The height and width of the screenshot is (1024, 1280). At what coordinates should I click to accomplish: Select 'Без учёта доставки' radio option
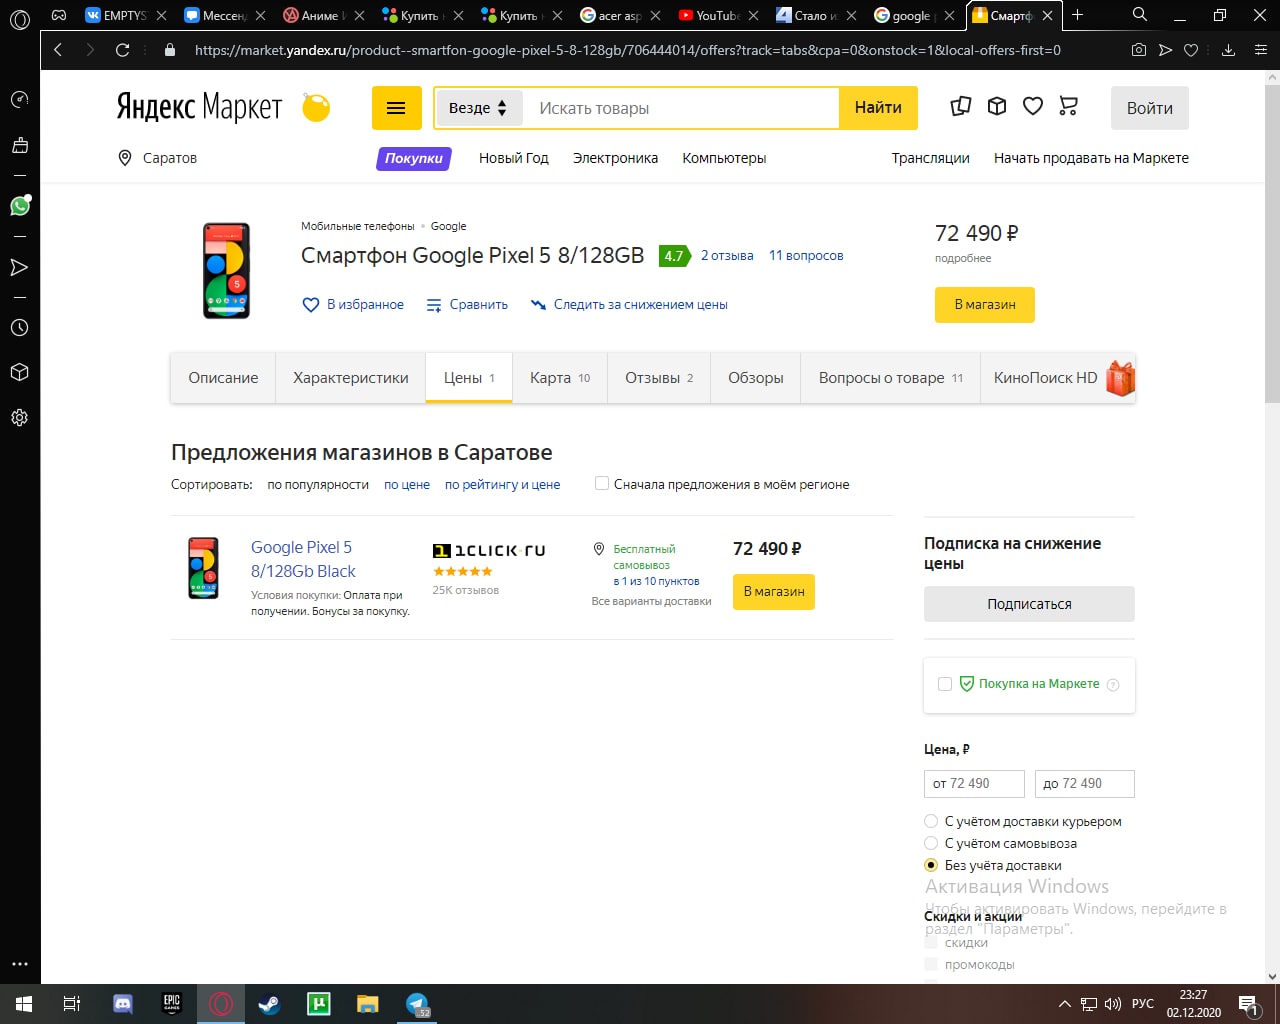[931, 865]
